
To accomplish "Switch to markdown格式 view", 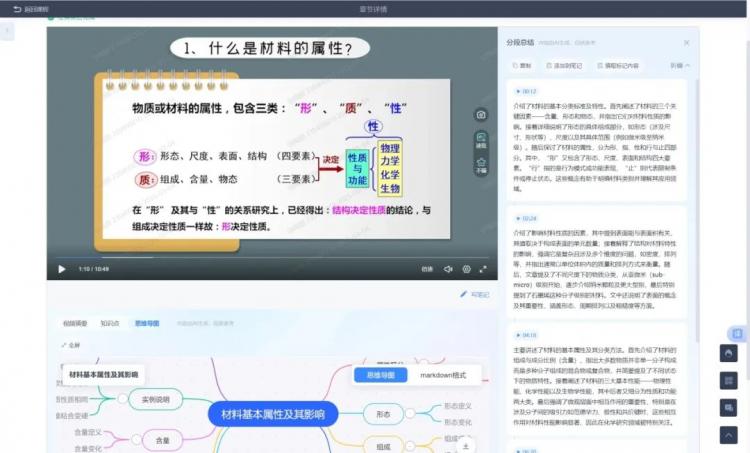I will [x=443, y=375].
